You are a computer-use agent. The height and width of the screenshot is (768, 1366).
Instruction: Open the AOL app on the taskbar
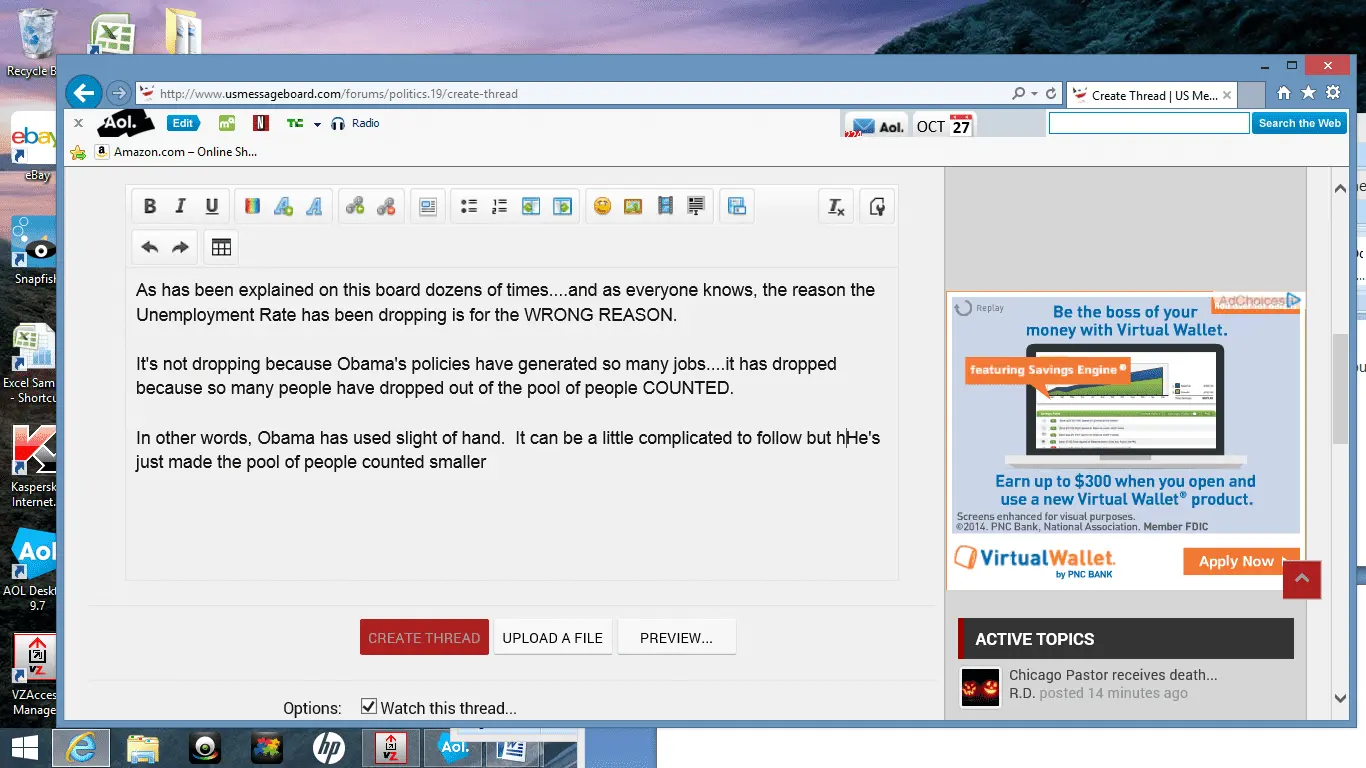point(454,747)
